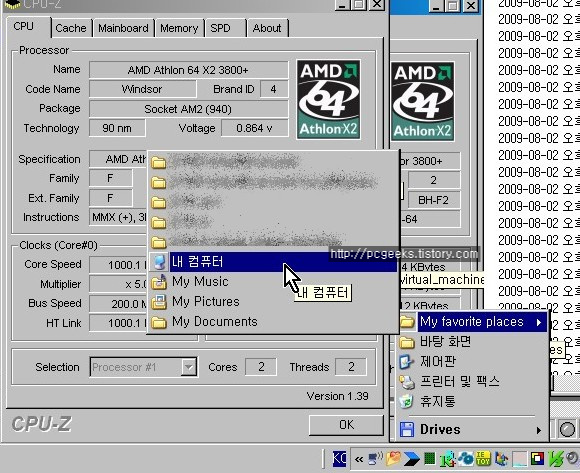
Task: Click the folder with heart tray icon
Action: (393, 459)
